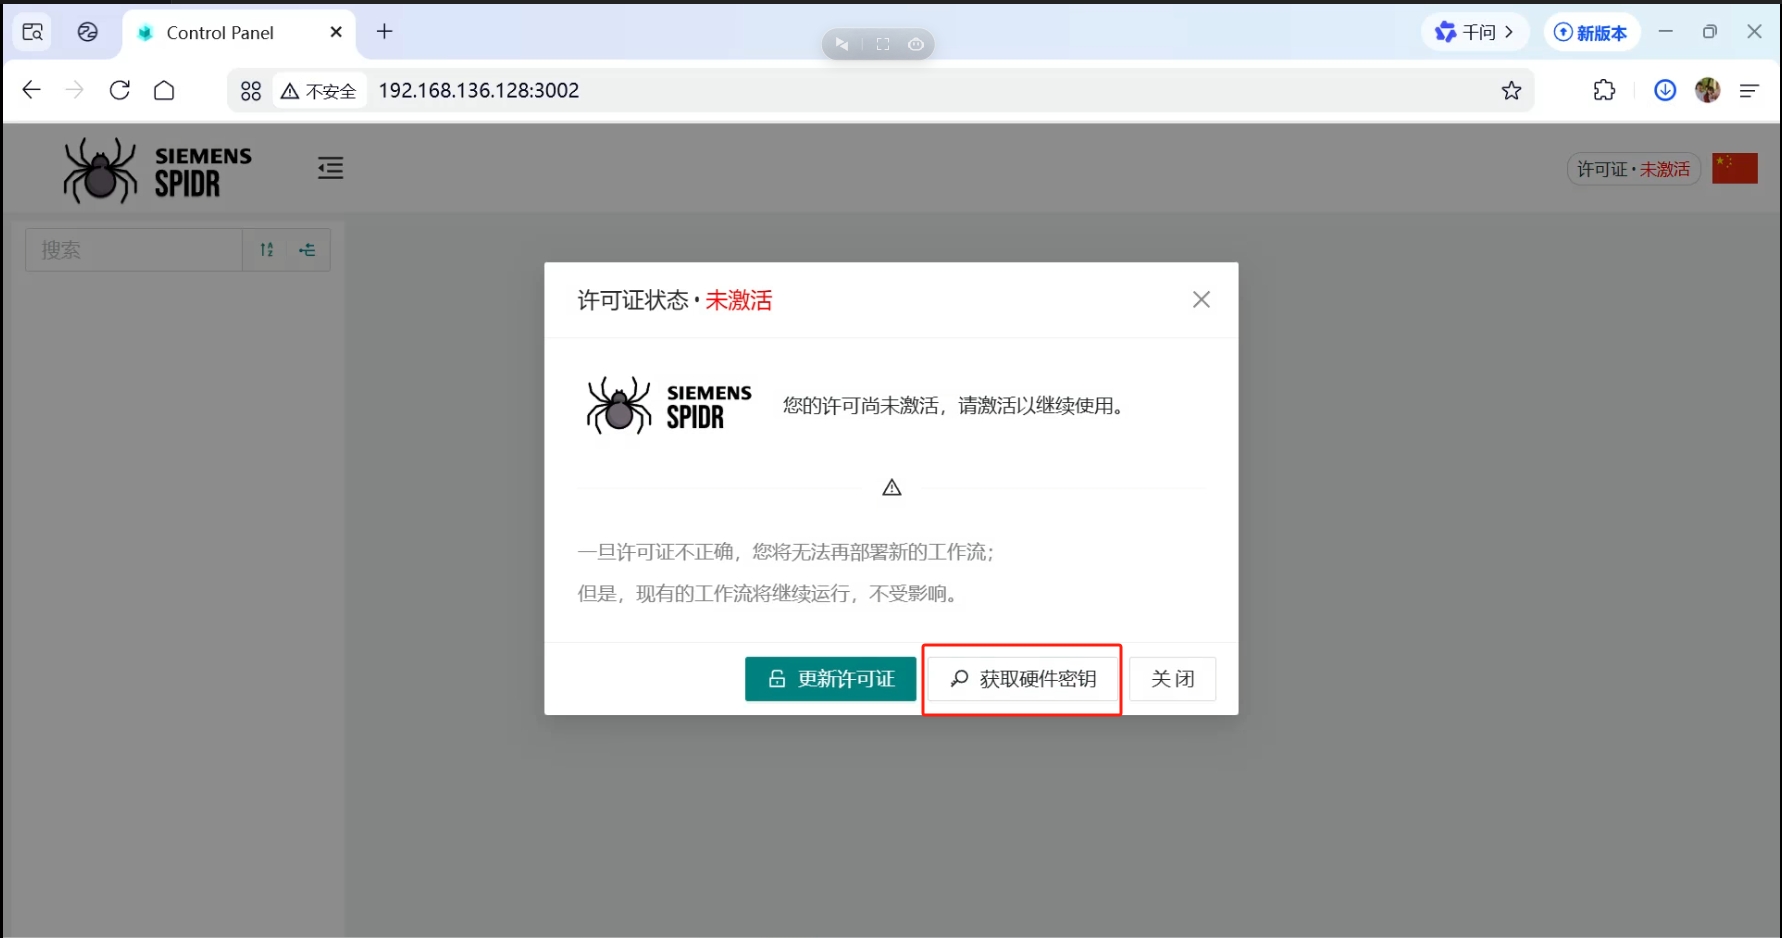Image resolution: width=1782 pixels, height=938 pixels.
Task: Open a new browser tab with plus
Action: tap(384, 32)
